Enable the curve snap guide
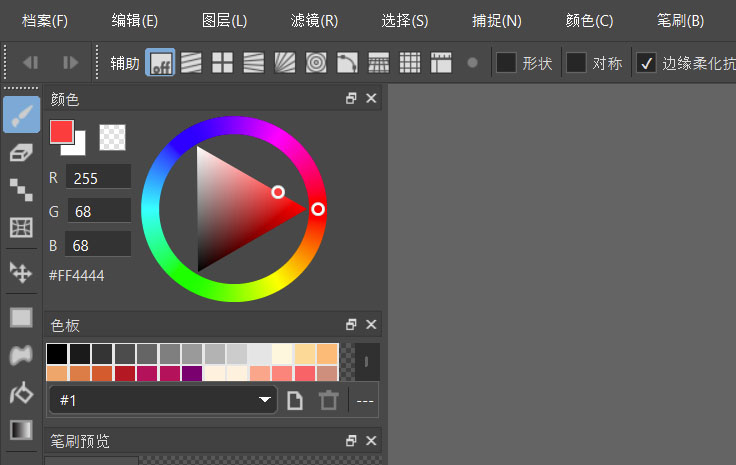Screen dimensions: 736x465 click(347, 62)
